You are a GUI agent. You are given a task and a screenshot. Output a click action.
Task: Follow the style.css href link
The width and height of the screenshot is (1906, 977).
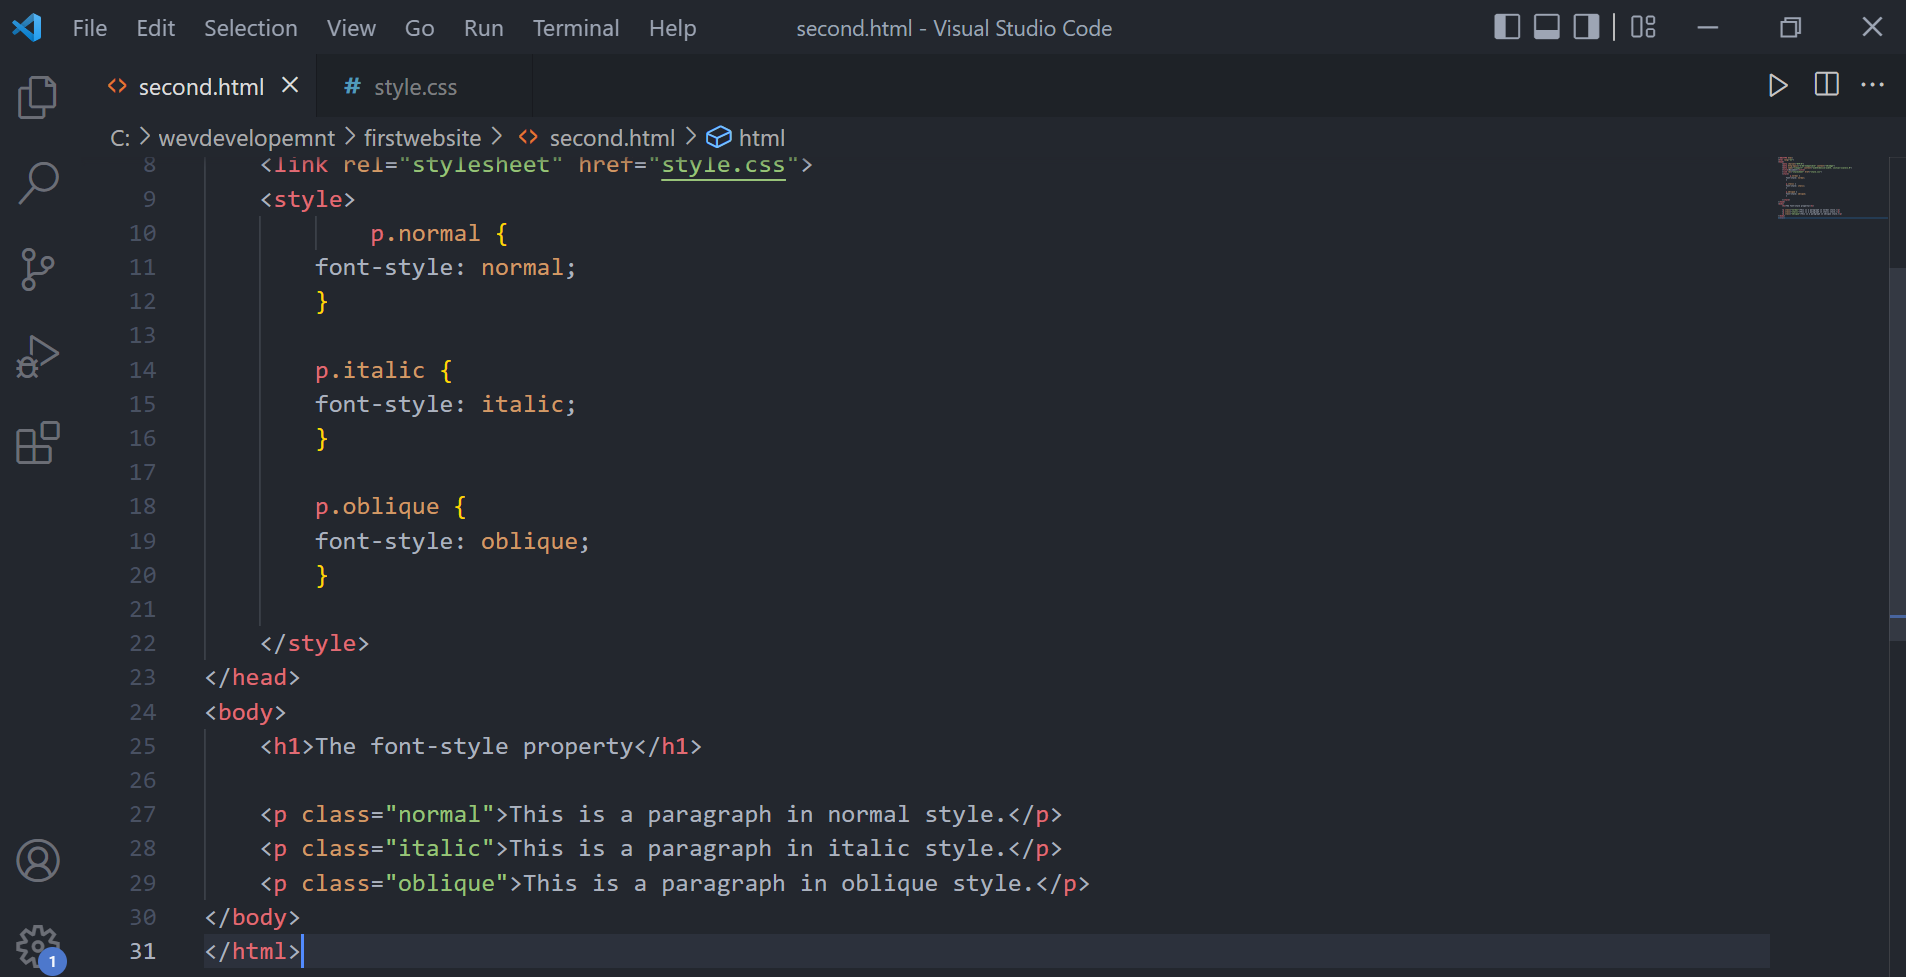pos(723,166)
